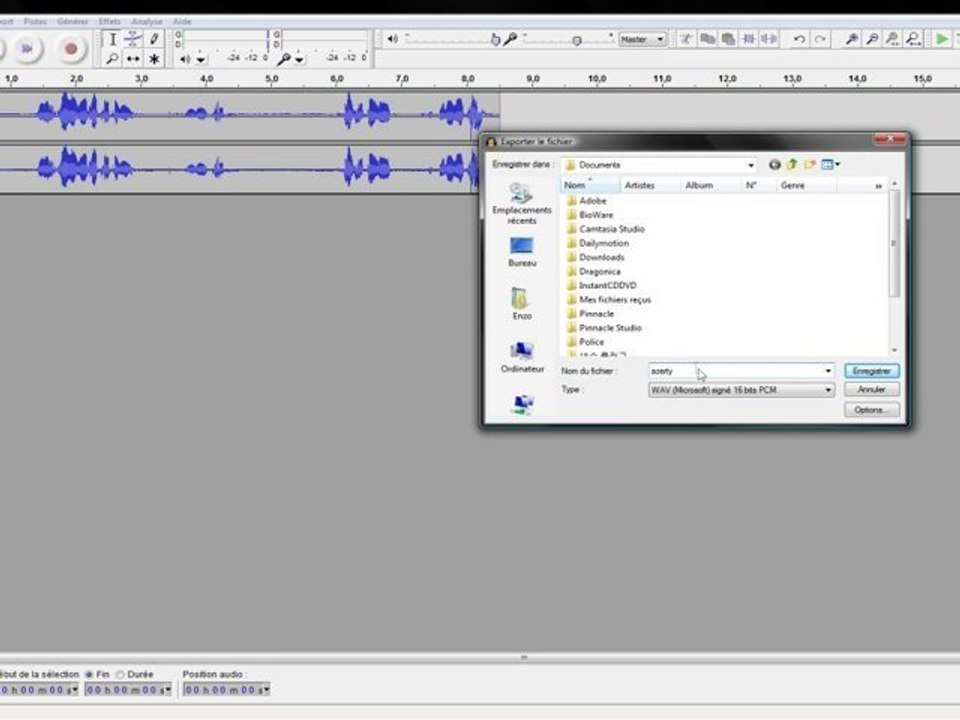Open input meter microphone dropdown
960x720 pixels.
(x=299, y=59)
